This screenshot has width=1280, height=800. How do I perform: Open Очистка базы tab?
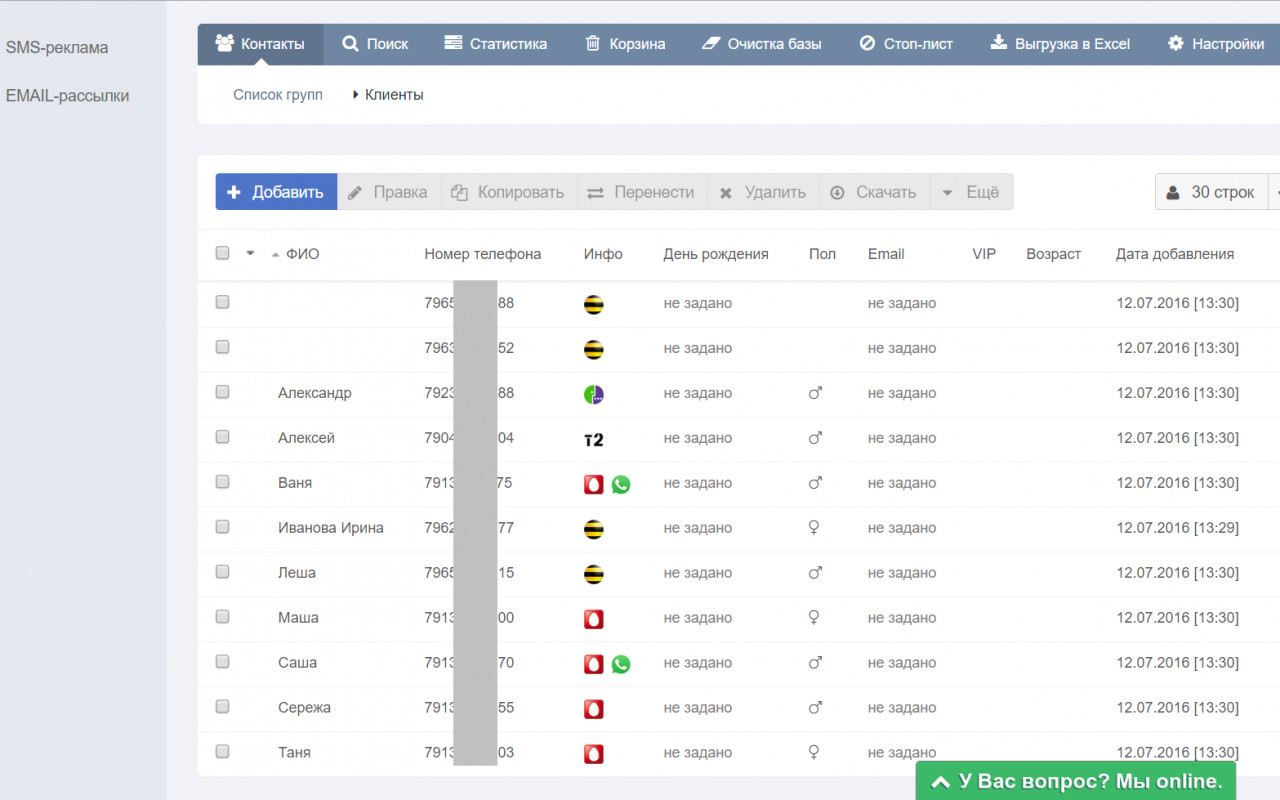point(762,44)
